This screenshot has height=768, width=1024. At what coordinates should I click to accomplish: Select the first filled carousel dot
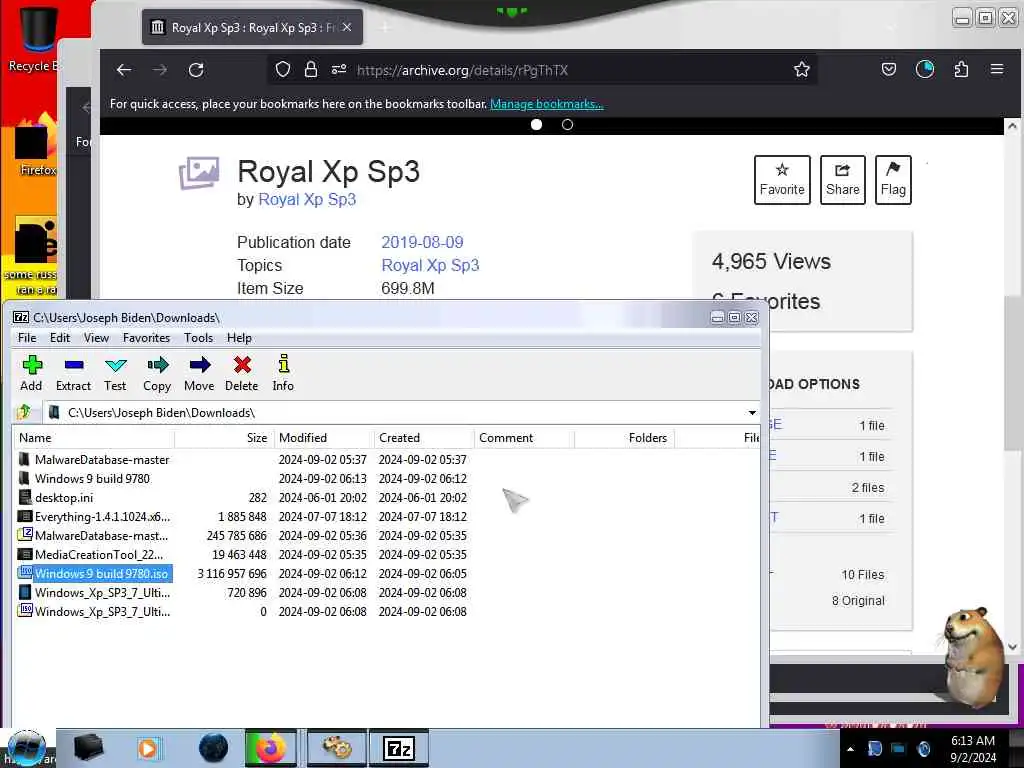536,124
